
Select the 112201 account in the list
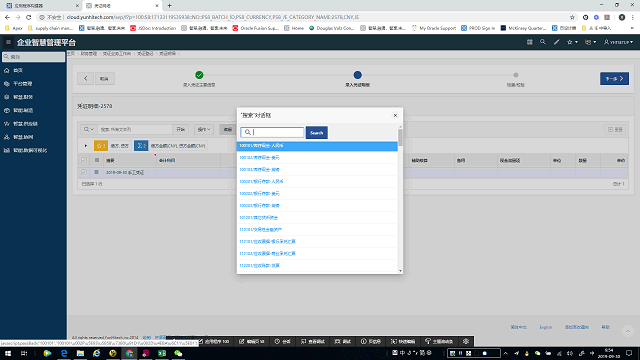point(317,266)
